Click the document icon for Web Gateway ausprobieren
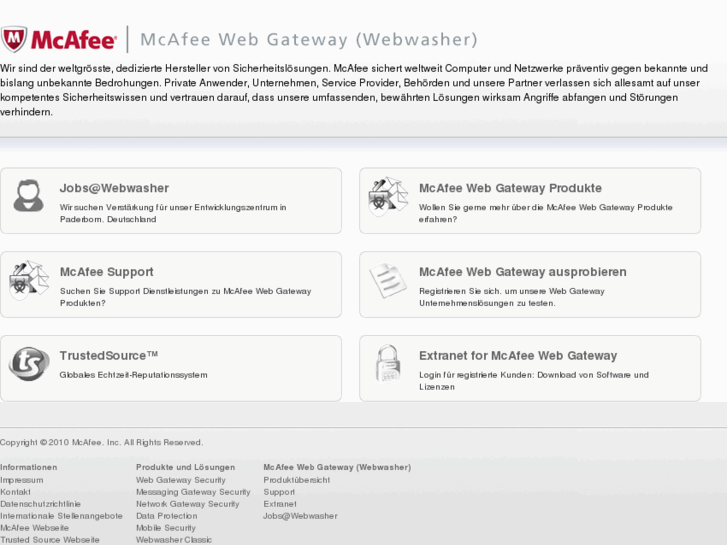 pyautogui.click(x=388, y=280)
